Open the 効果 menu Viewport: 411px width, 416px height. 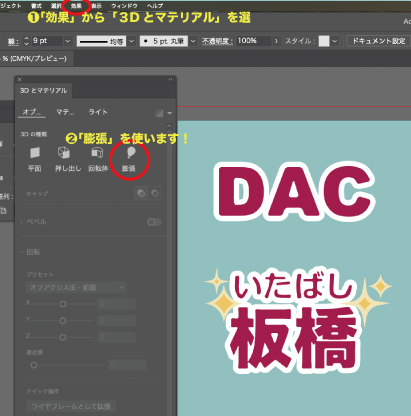click(x=76, y=6)
